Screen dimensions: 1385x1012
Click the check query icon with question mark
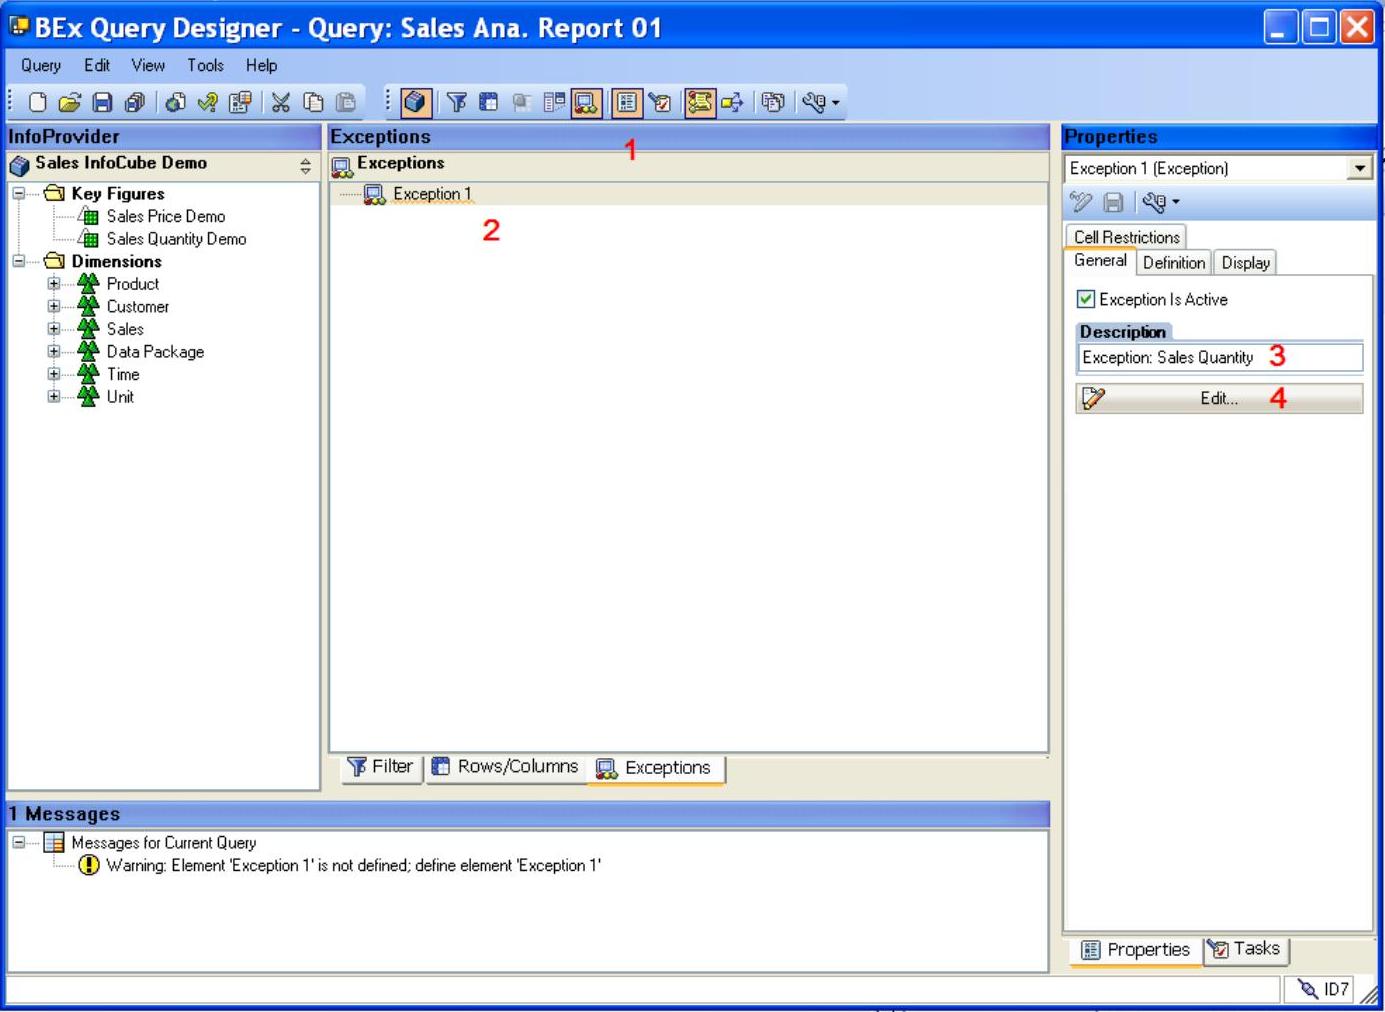pyautogui.click(x=207, y=102)
